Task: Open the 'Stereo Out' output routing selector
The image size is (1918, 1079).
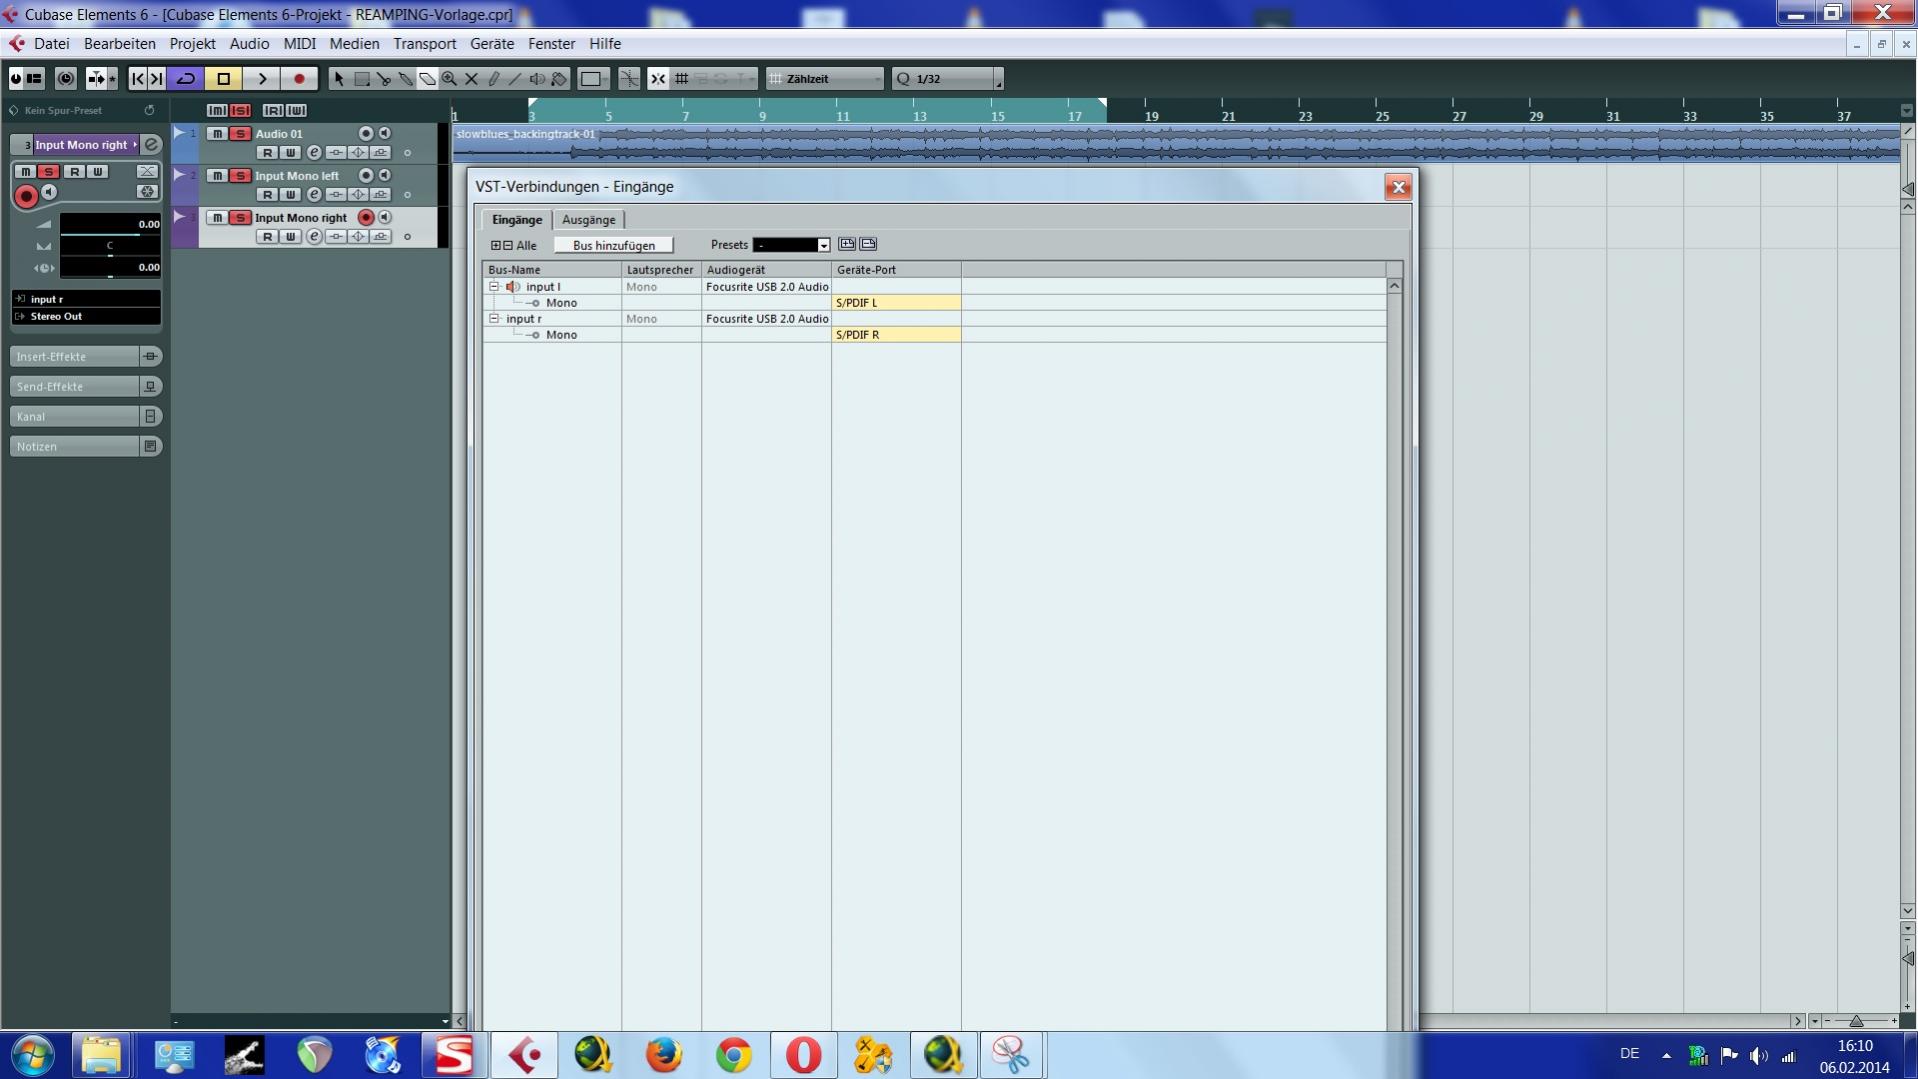Action: [86, 316]
